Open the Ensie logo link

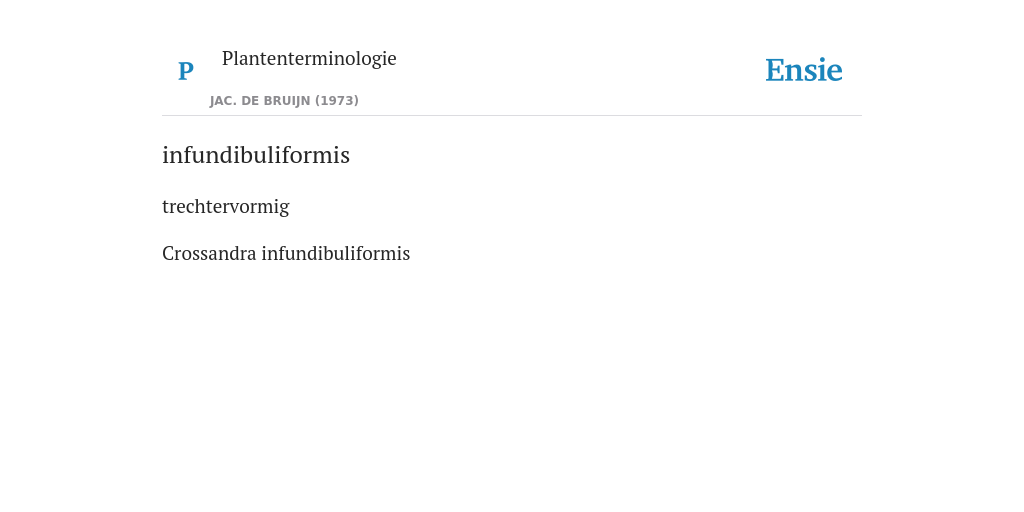804,70
